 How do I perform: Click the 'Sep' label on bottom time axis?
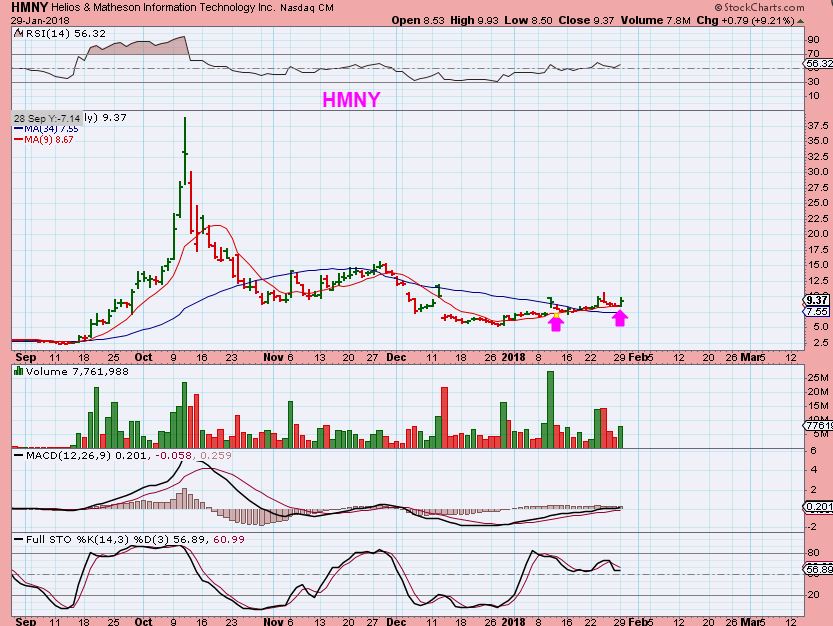click(26, 621)
